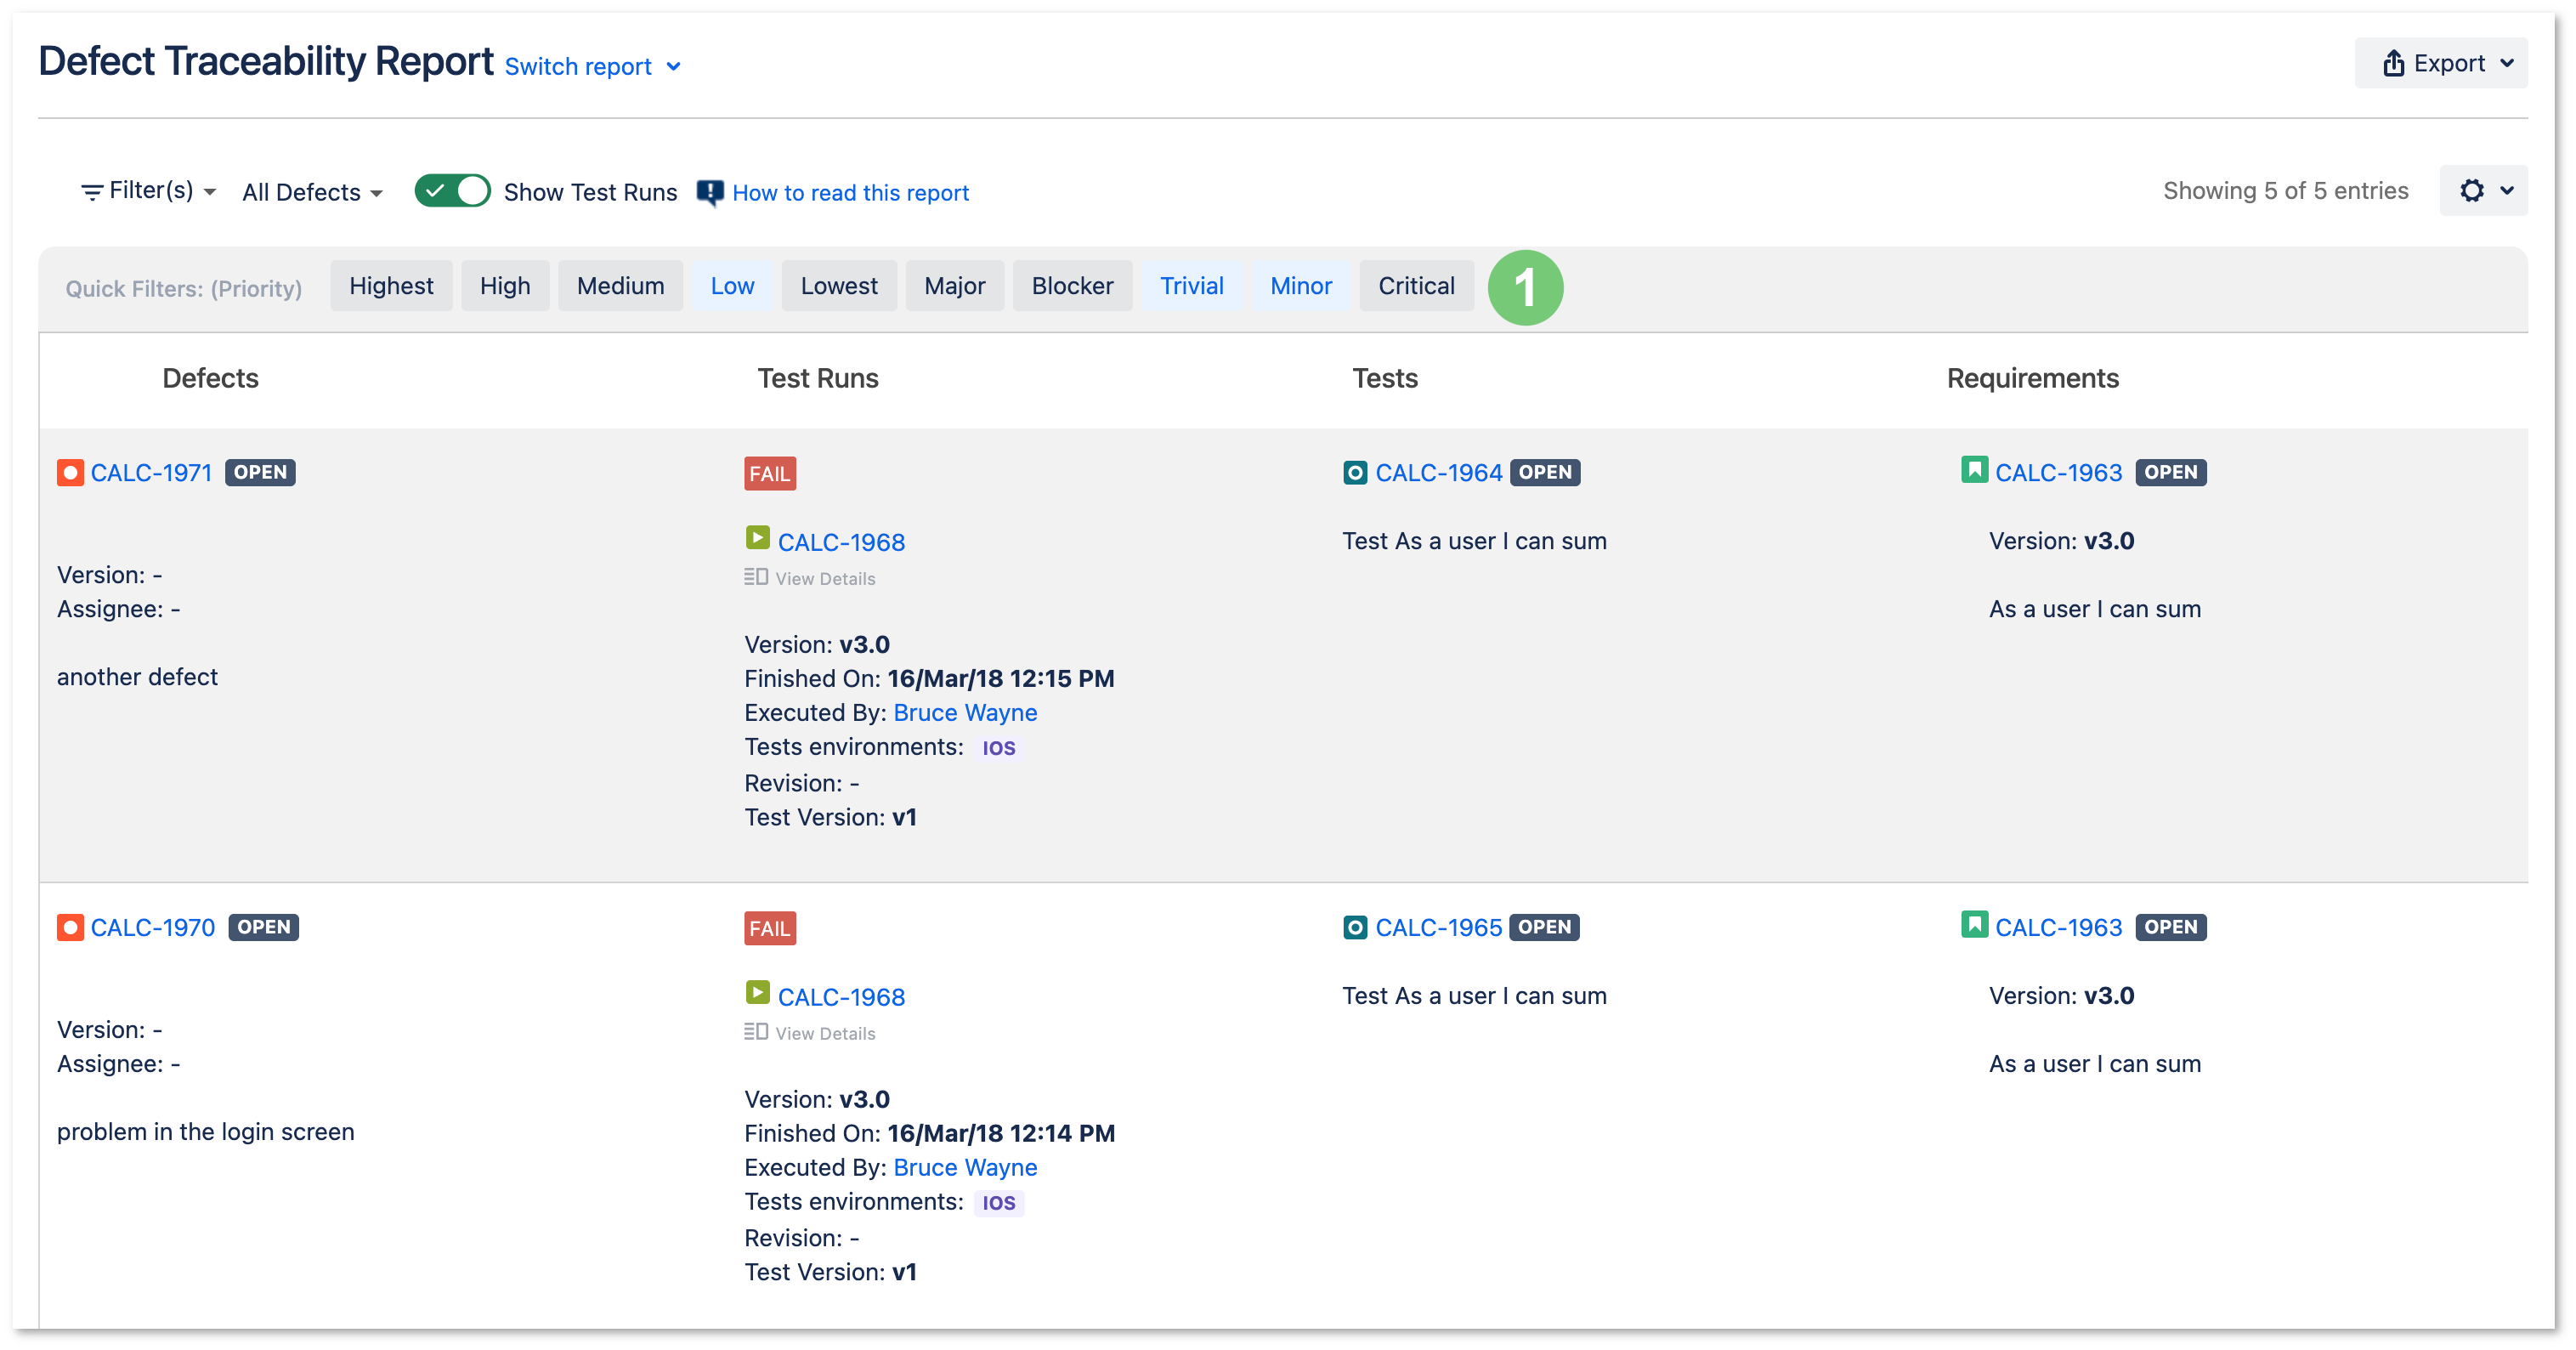Click the bug icon beside CALC-1971
The height and width of the screenshot is (1350, 2576).
[x=70, y=472]
